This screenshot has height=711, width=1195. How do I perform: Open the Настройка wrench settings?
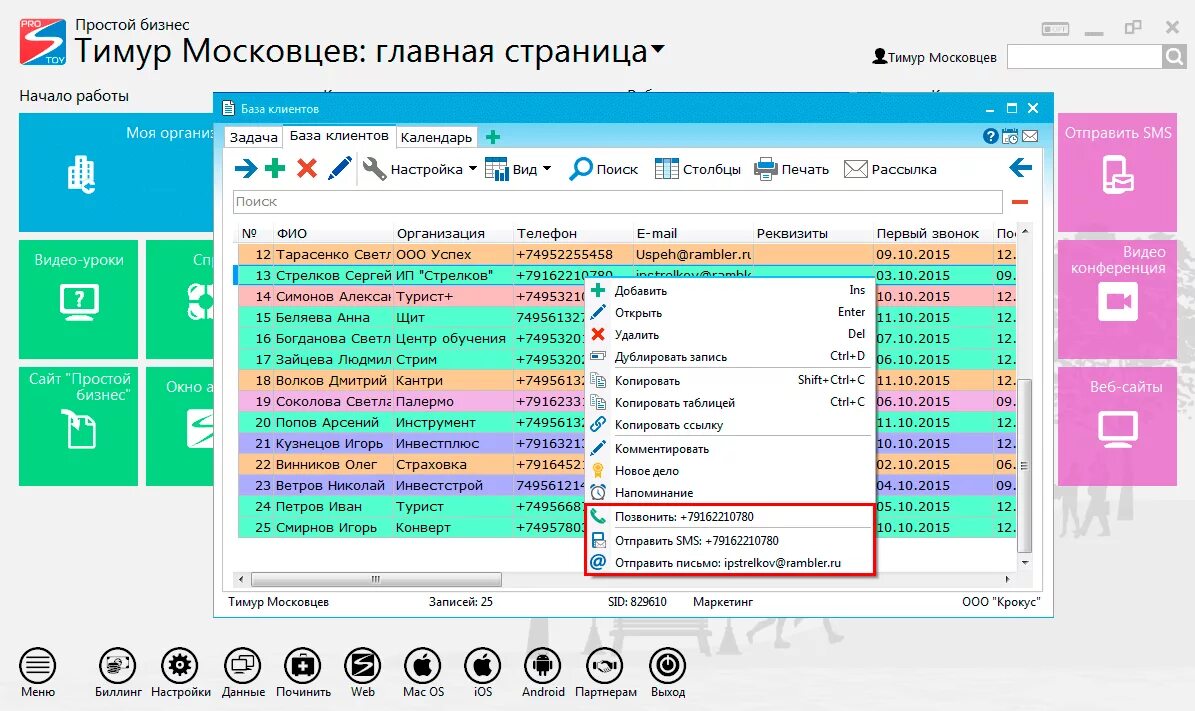pyautogui.click(x=412, y=169)
